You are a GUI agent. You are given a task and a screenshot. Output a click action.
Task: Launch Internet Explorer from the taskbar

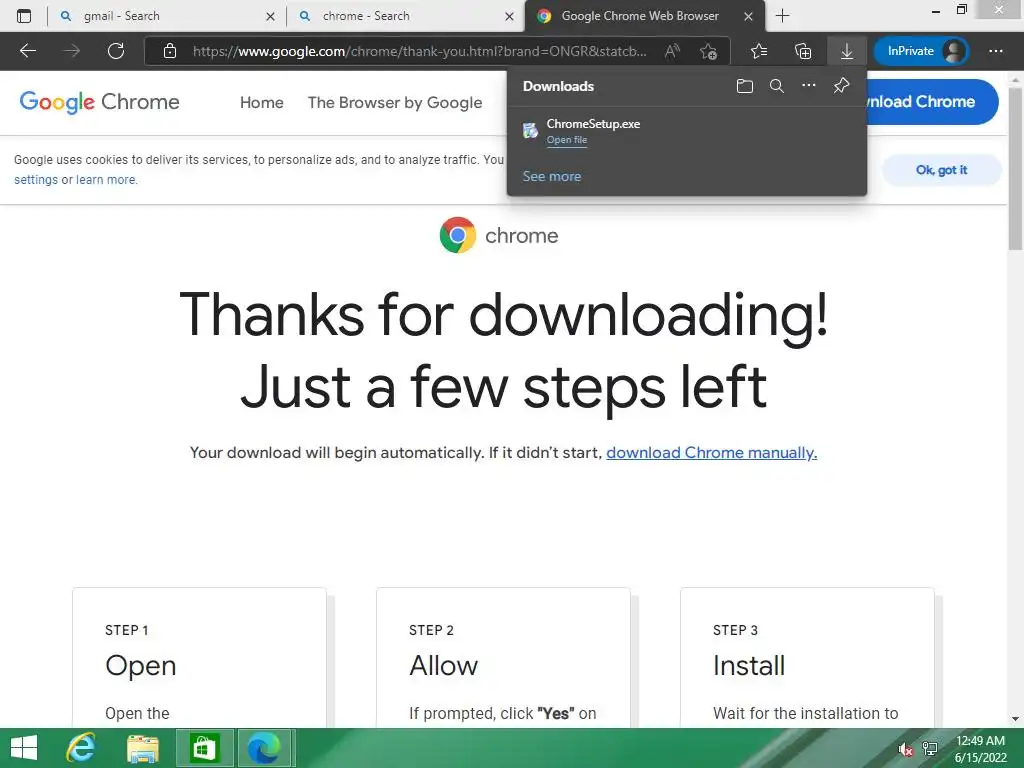pyautogui.click(x=81, y=748)
